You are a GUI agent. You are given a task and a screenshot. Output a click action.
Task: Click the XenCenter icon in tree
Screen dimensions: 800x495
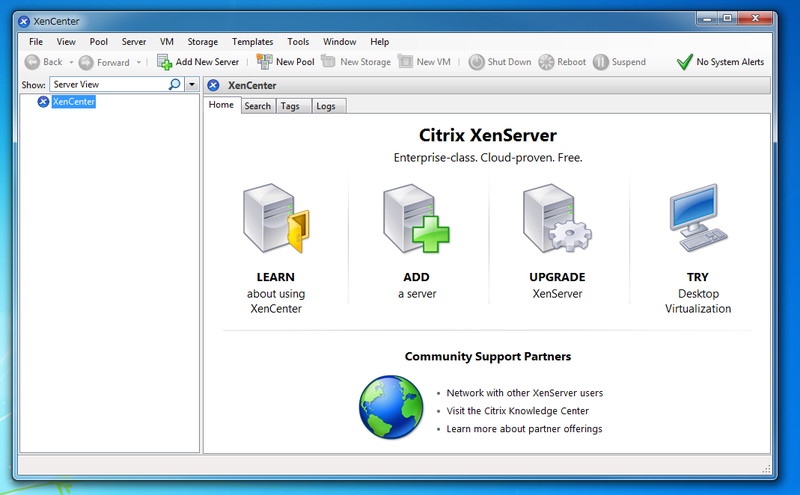point(43,102)
